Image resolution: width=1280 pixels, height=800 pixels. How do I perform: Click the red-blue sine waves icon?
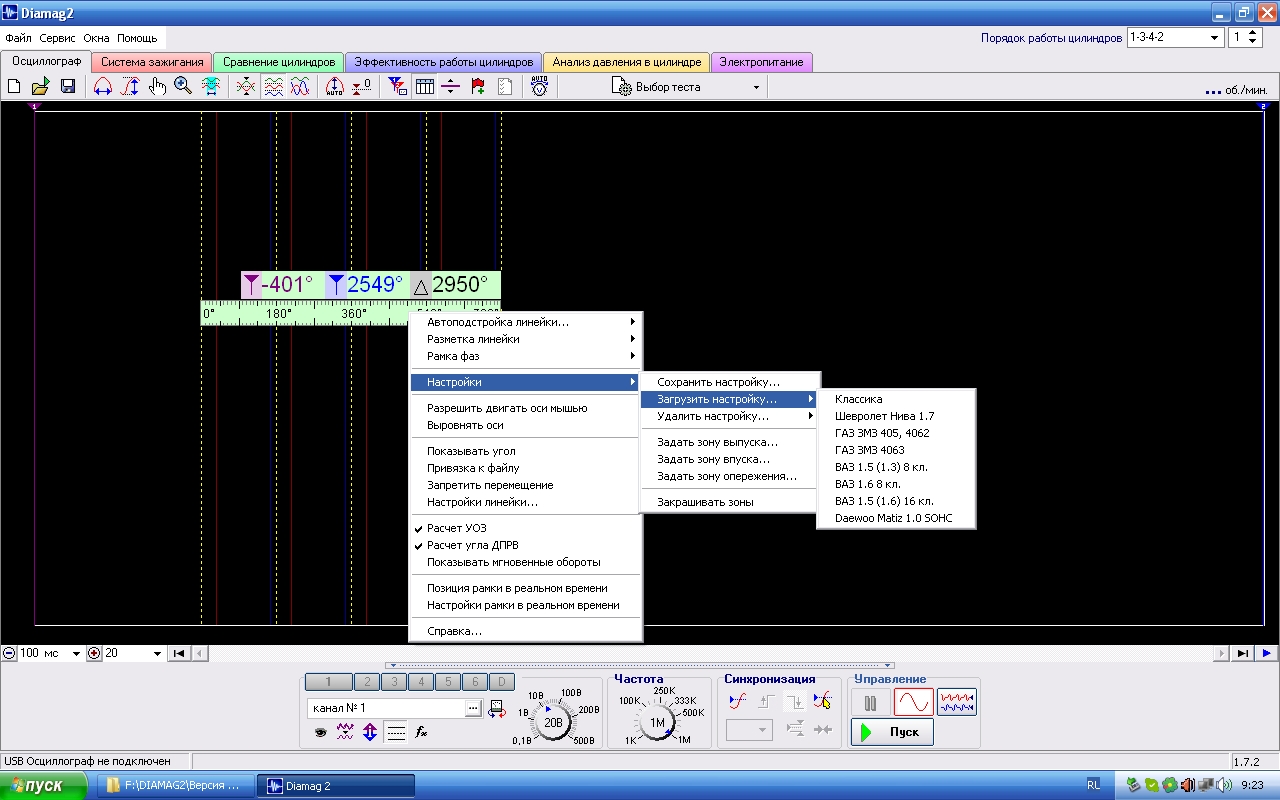coord(299,87)
